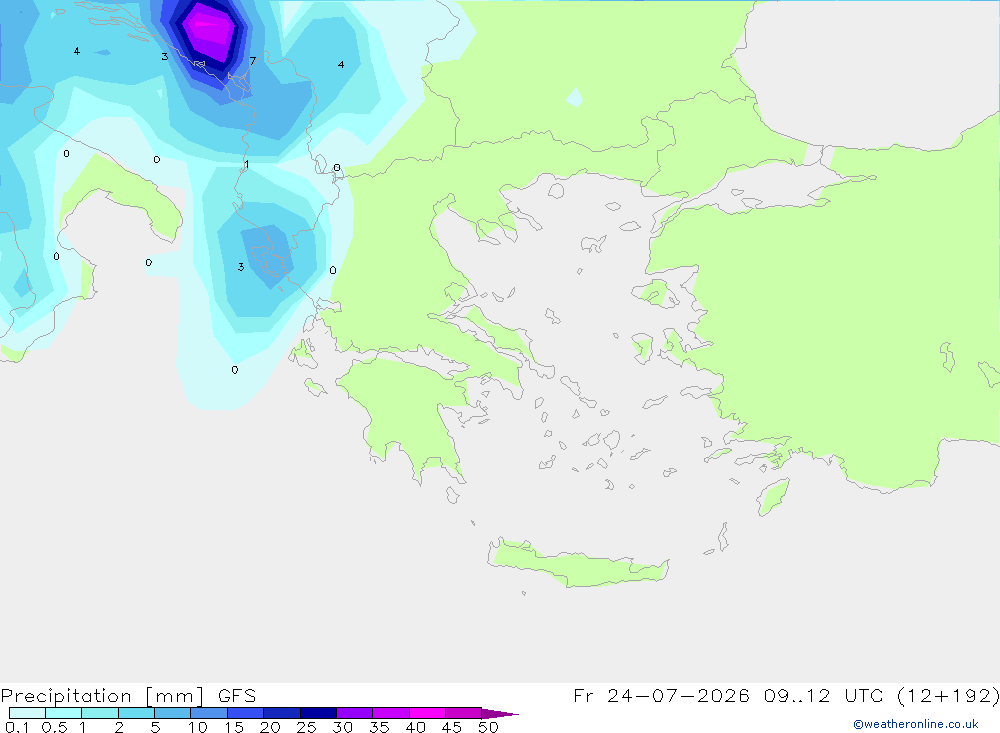Click legend label '0.1'
1000x733 pixels.
pyautogui.click(x=17, y=727)
